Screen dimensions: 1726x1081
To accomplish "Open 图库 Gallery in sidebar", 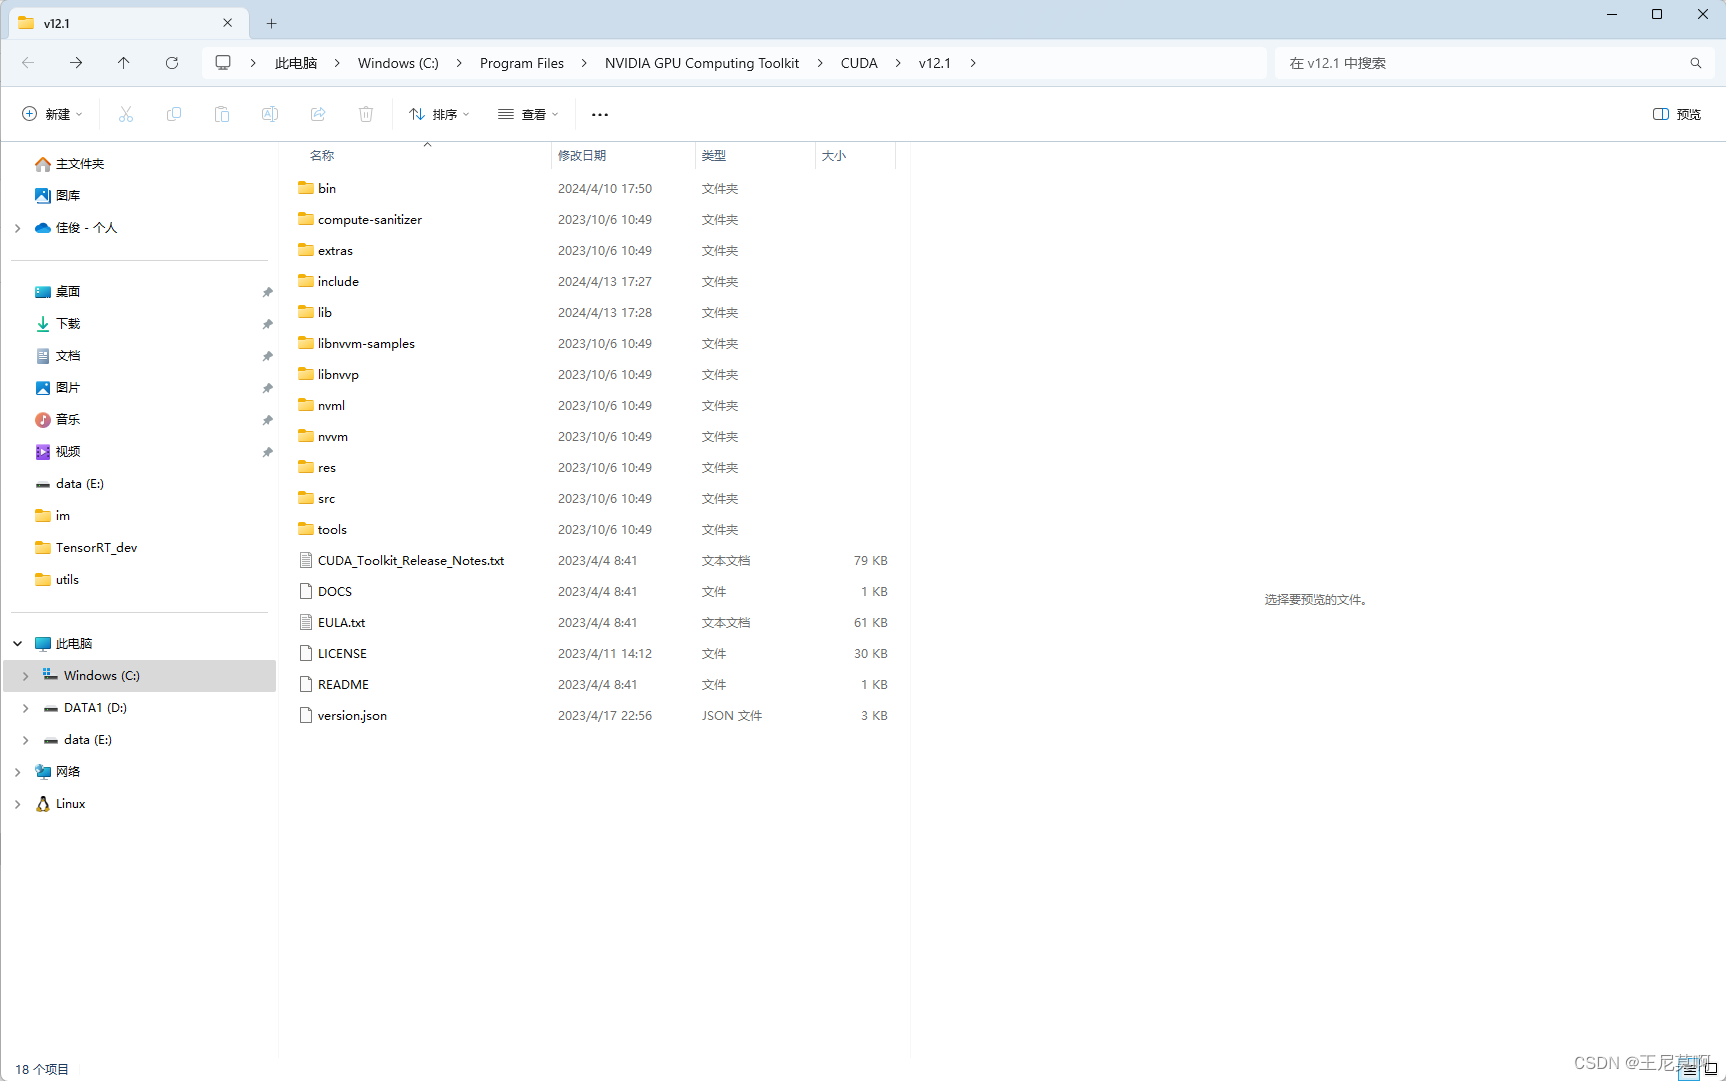I will 68,196.
